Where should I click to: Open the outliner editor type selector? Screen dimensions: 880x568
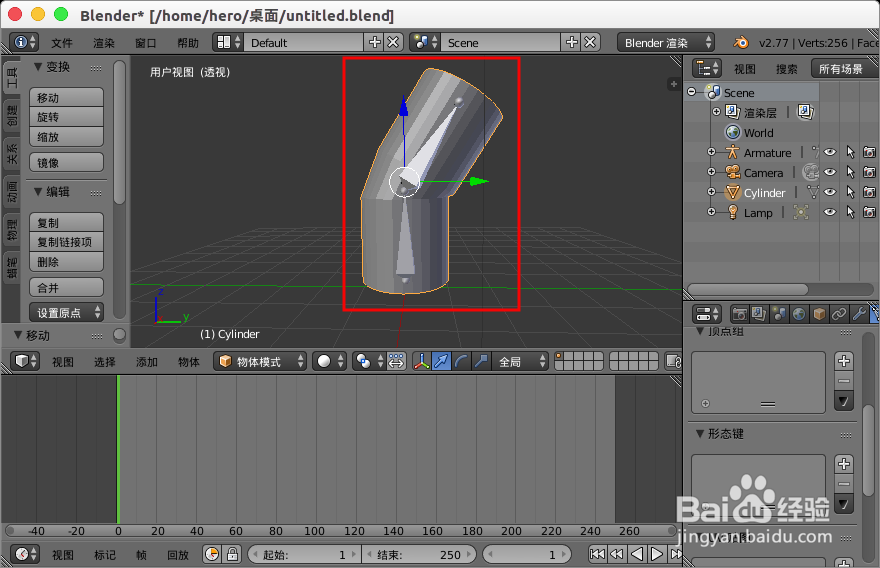707,68
